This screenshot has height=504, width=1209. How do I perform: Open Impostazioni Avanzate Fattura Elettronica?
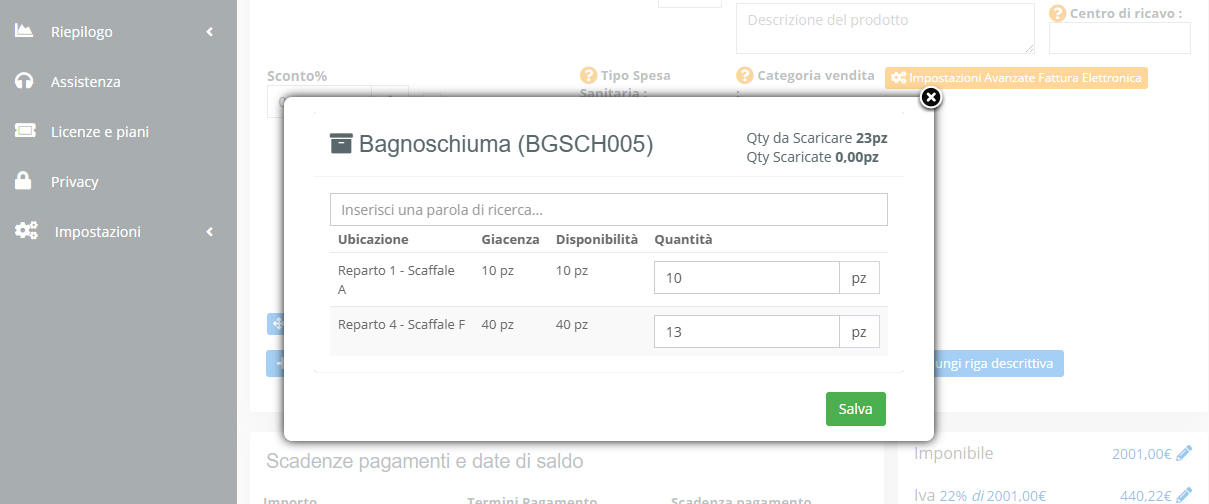pyautogui.click(x=1016, y=77)
